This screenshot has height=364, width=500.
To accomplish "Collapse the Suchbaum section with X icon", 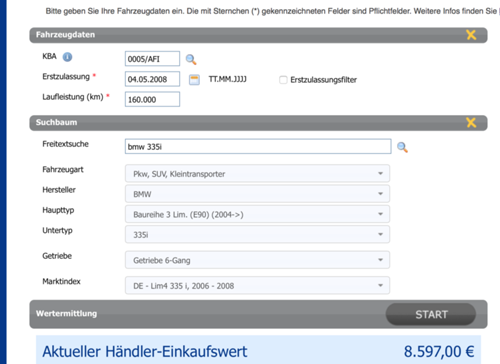I will 471,123.
